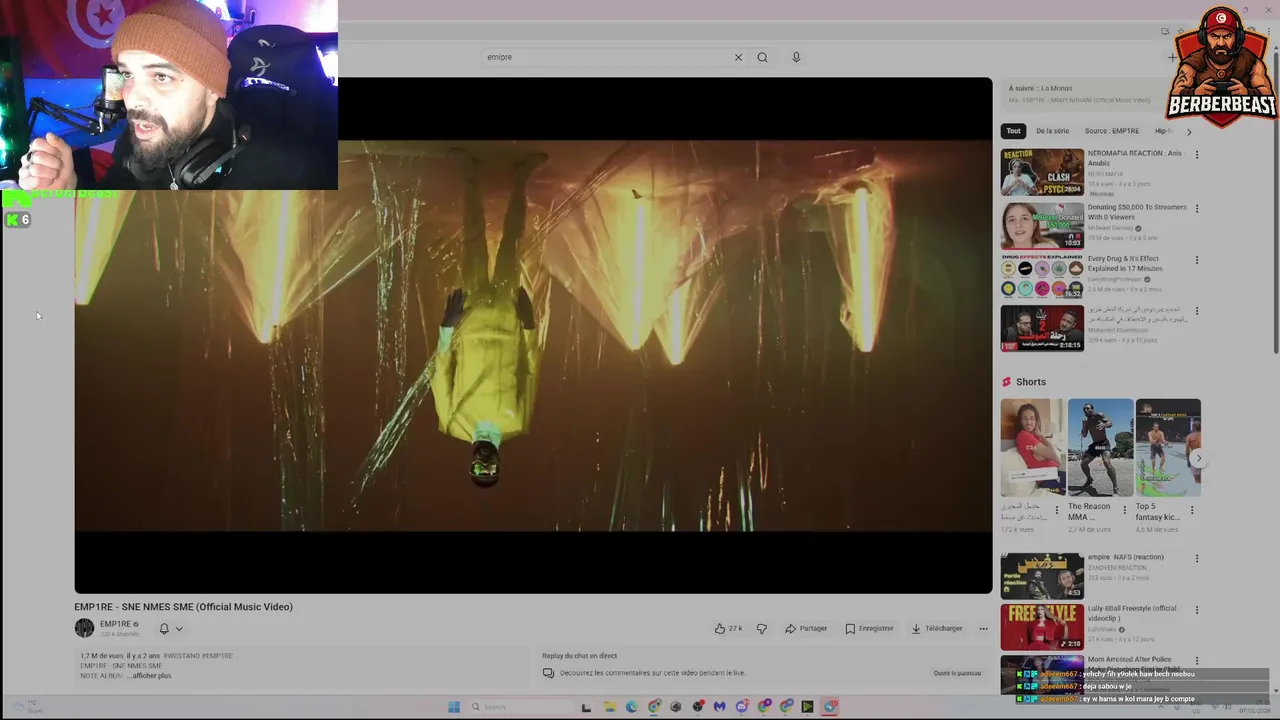The image size is (1280, 720).
Task: Click the green play-arrow taskbar app
Action: coord(807,707)
